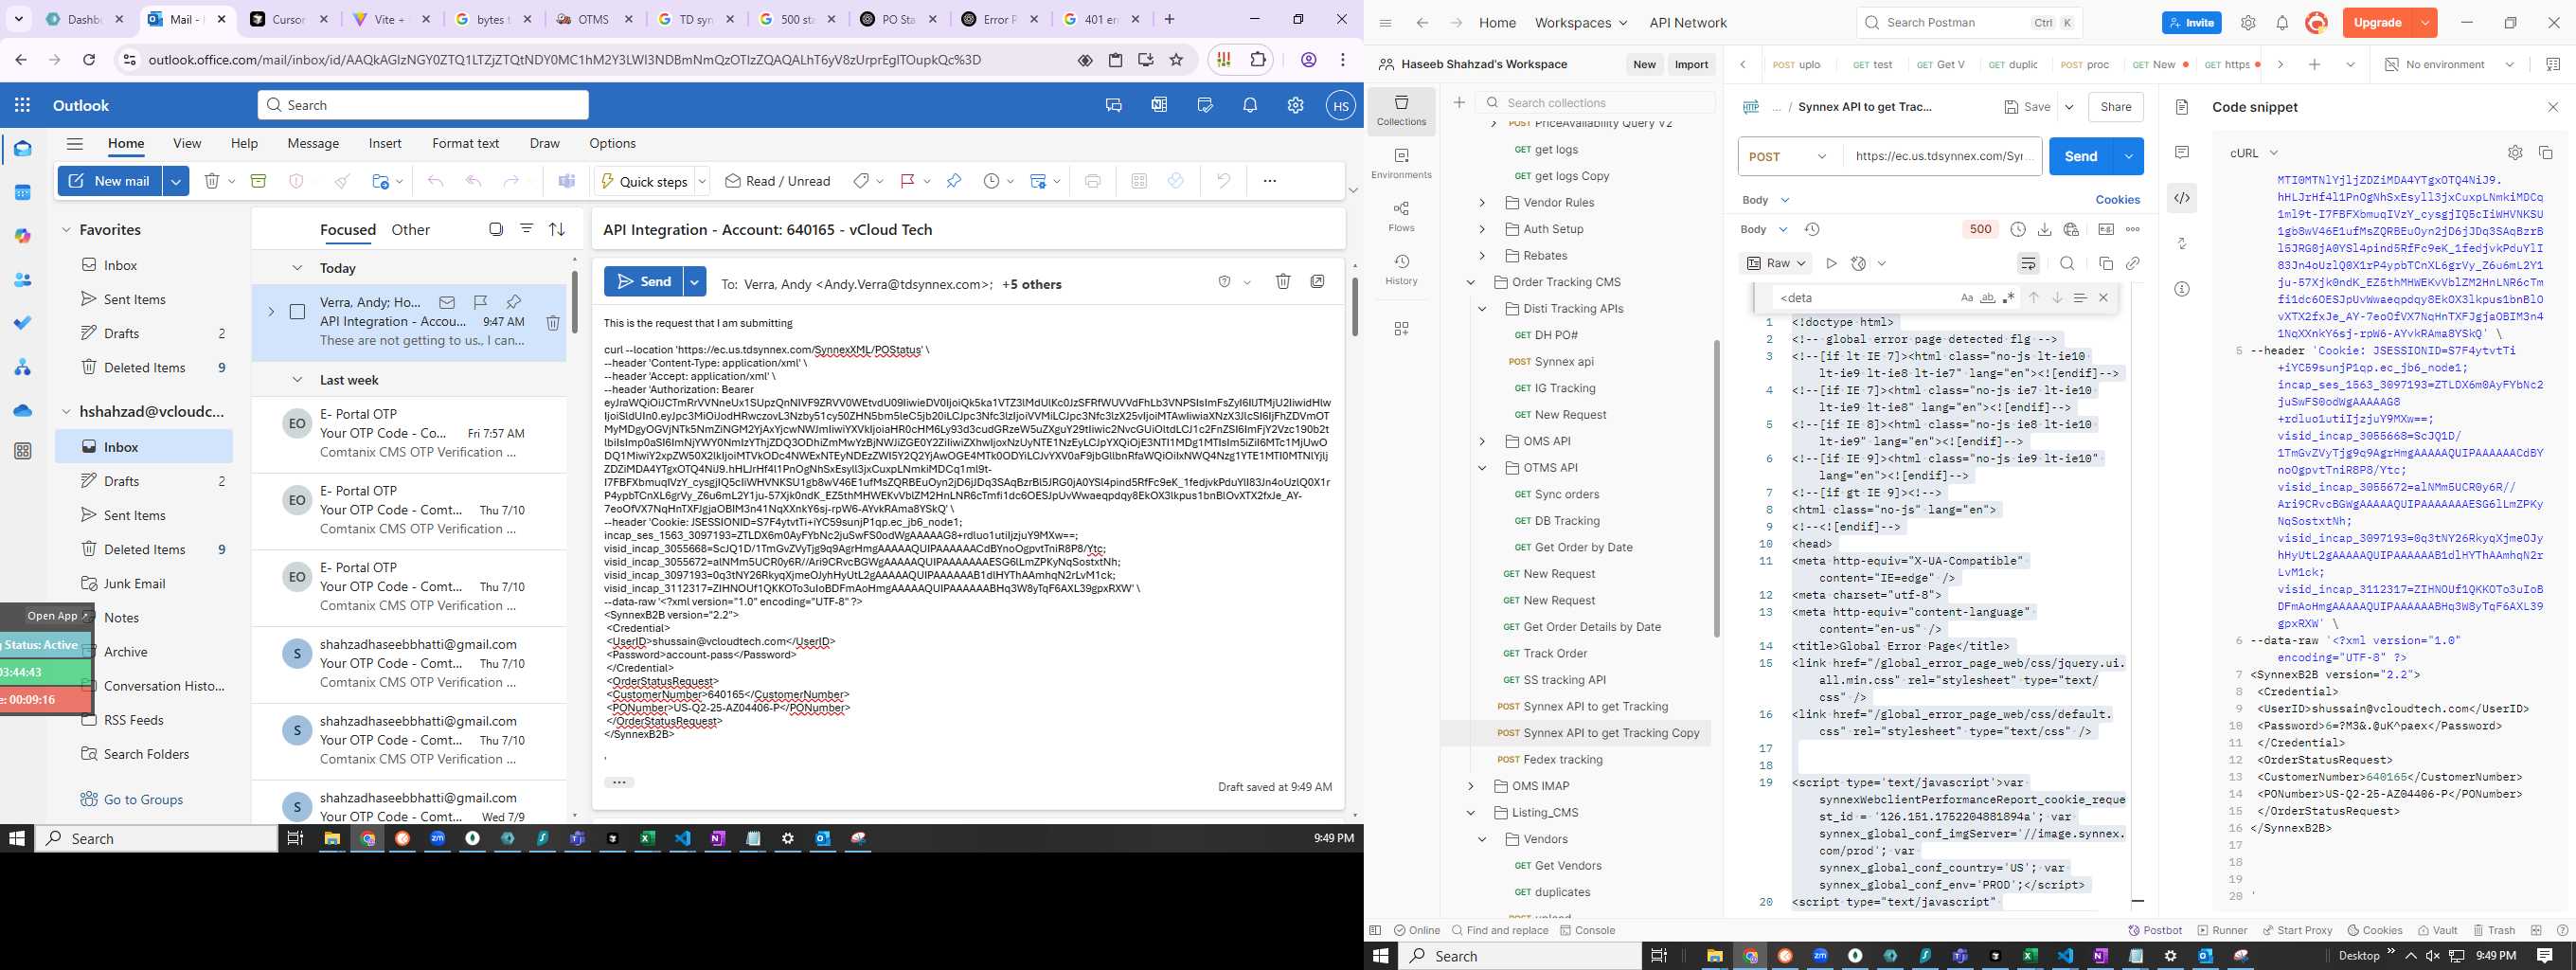Click the Archive icon in Outlook ribbon
The width and height of the screenshot is (2576, 970).
pyautogui.click(x=258, y=181)
